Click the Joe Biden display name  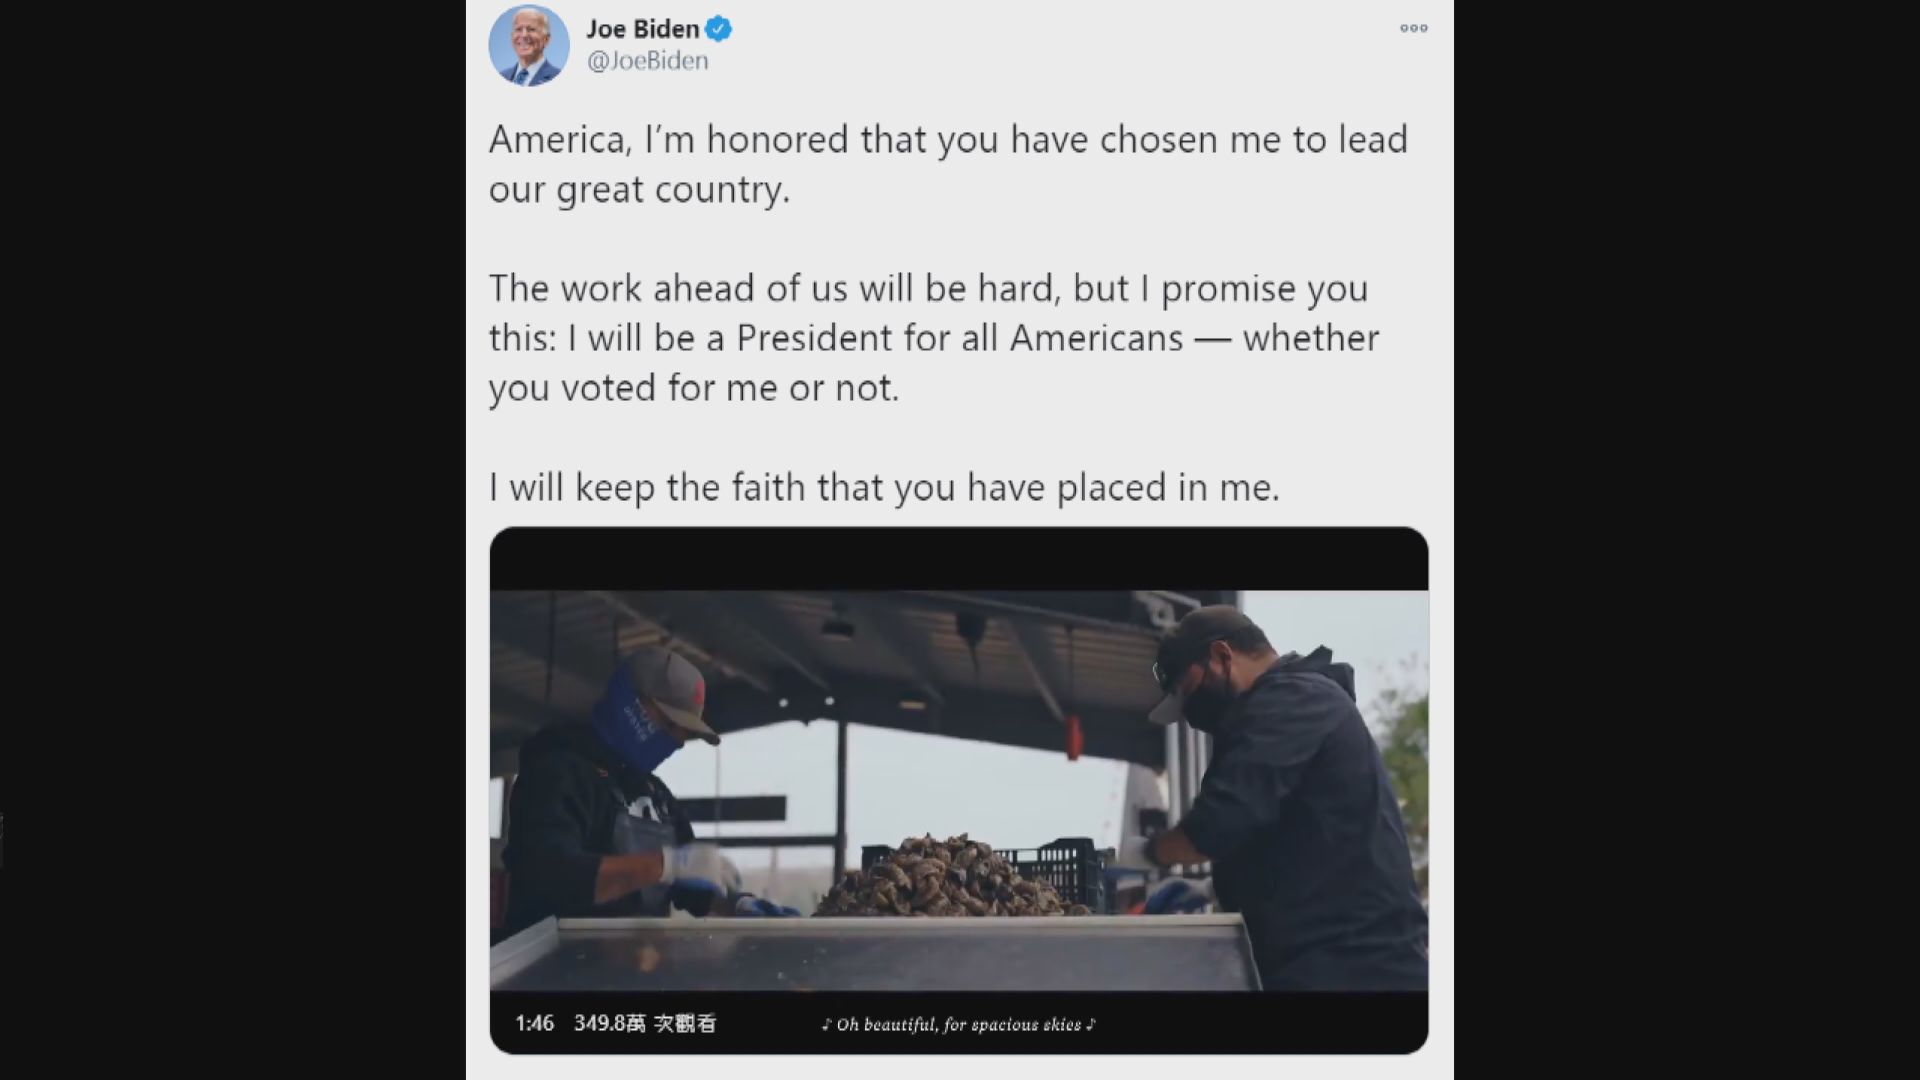pyautogui.click(x=642, y=29)
